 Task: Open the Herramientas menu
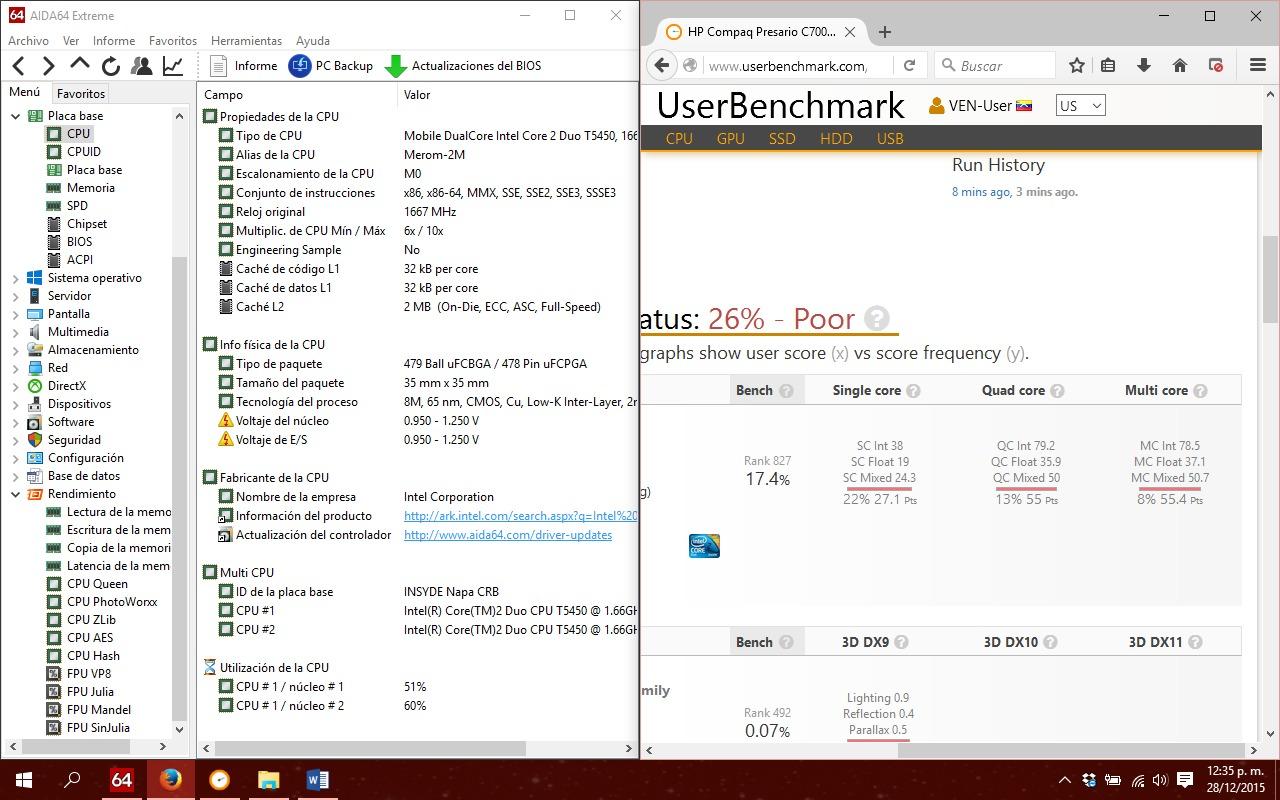(246, 41)
